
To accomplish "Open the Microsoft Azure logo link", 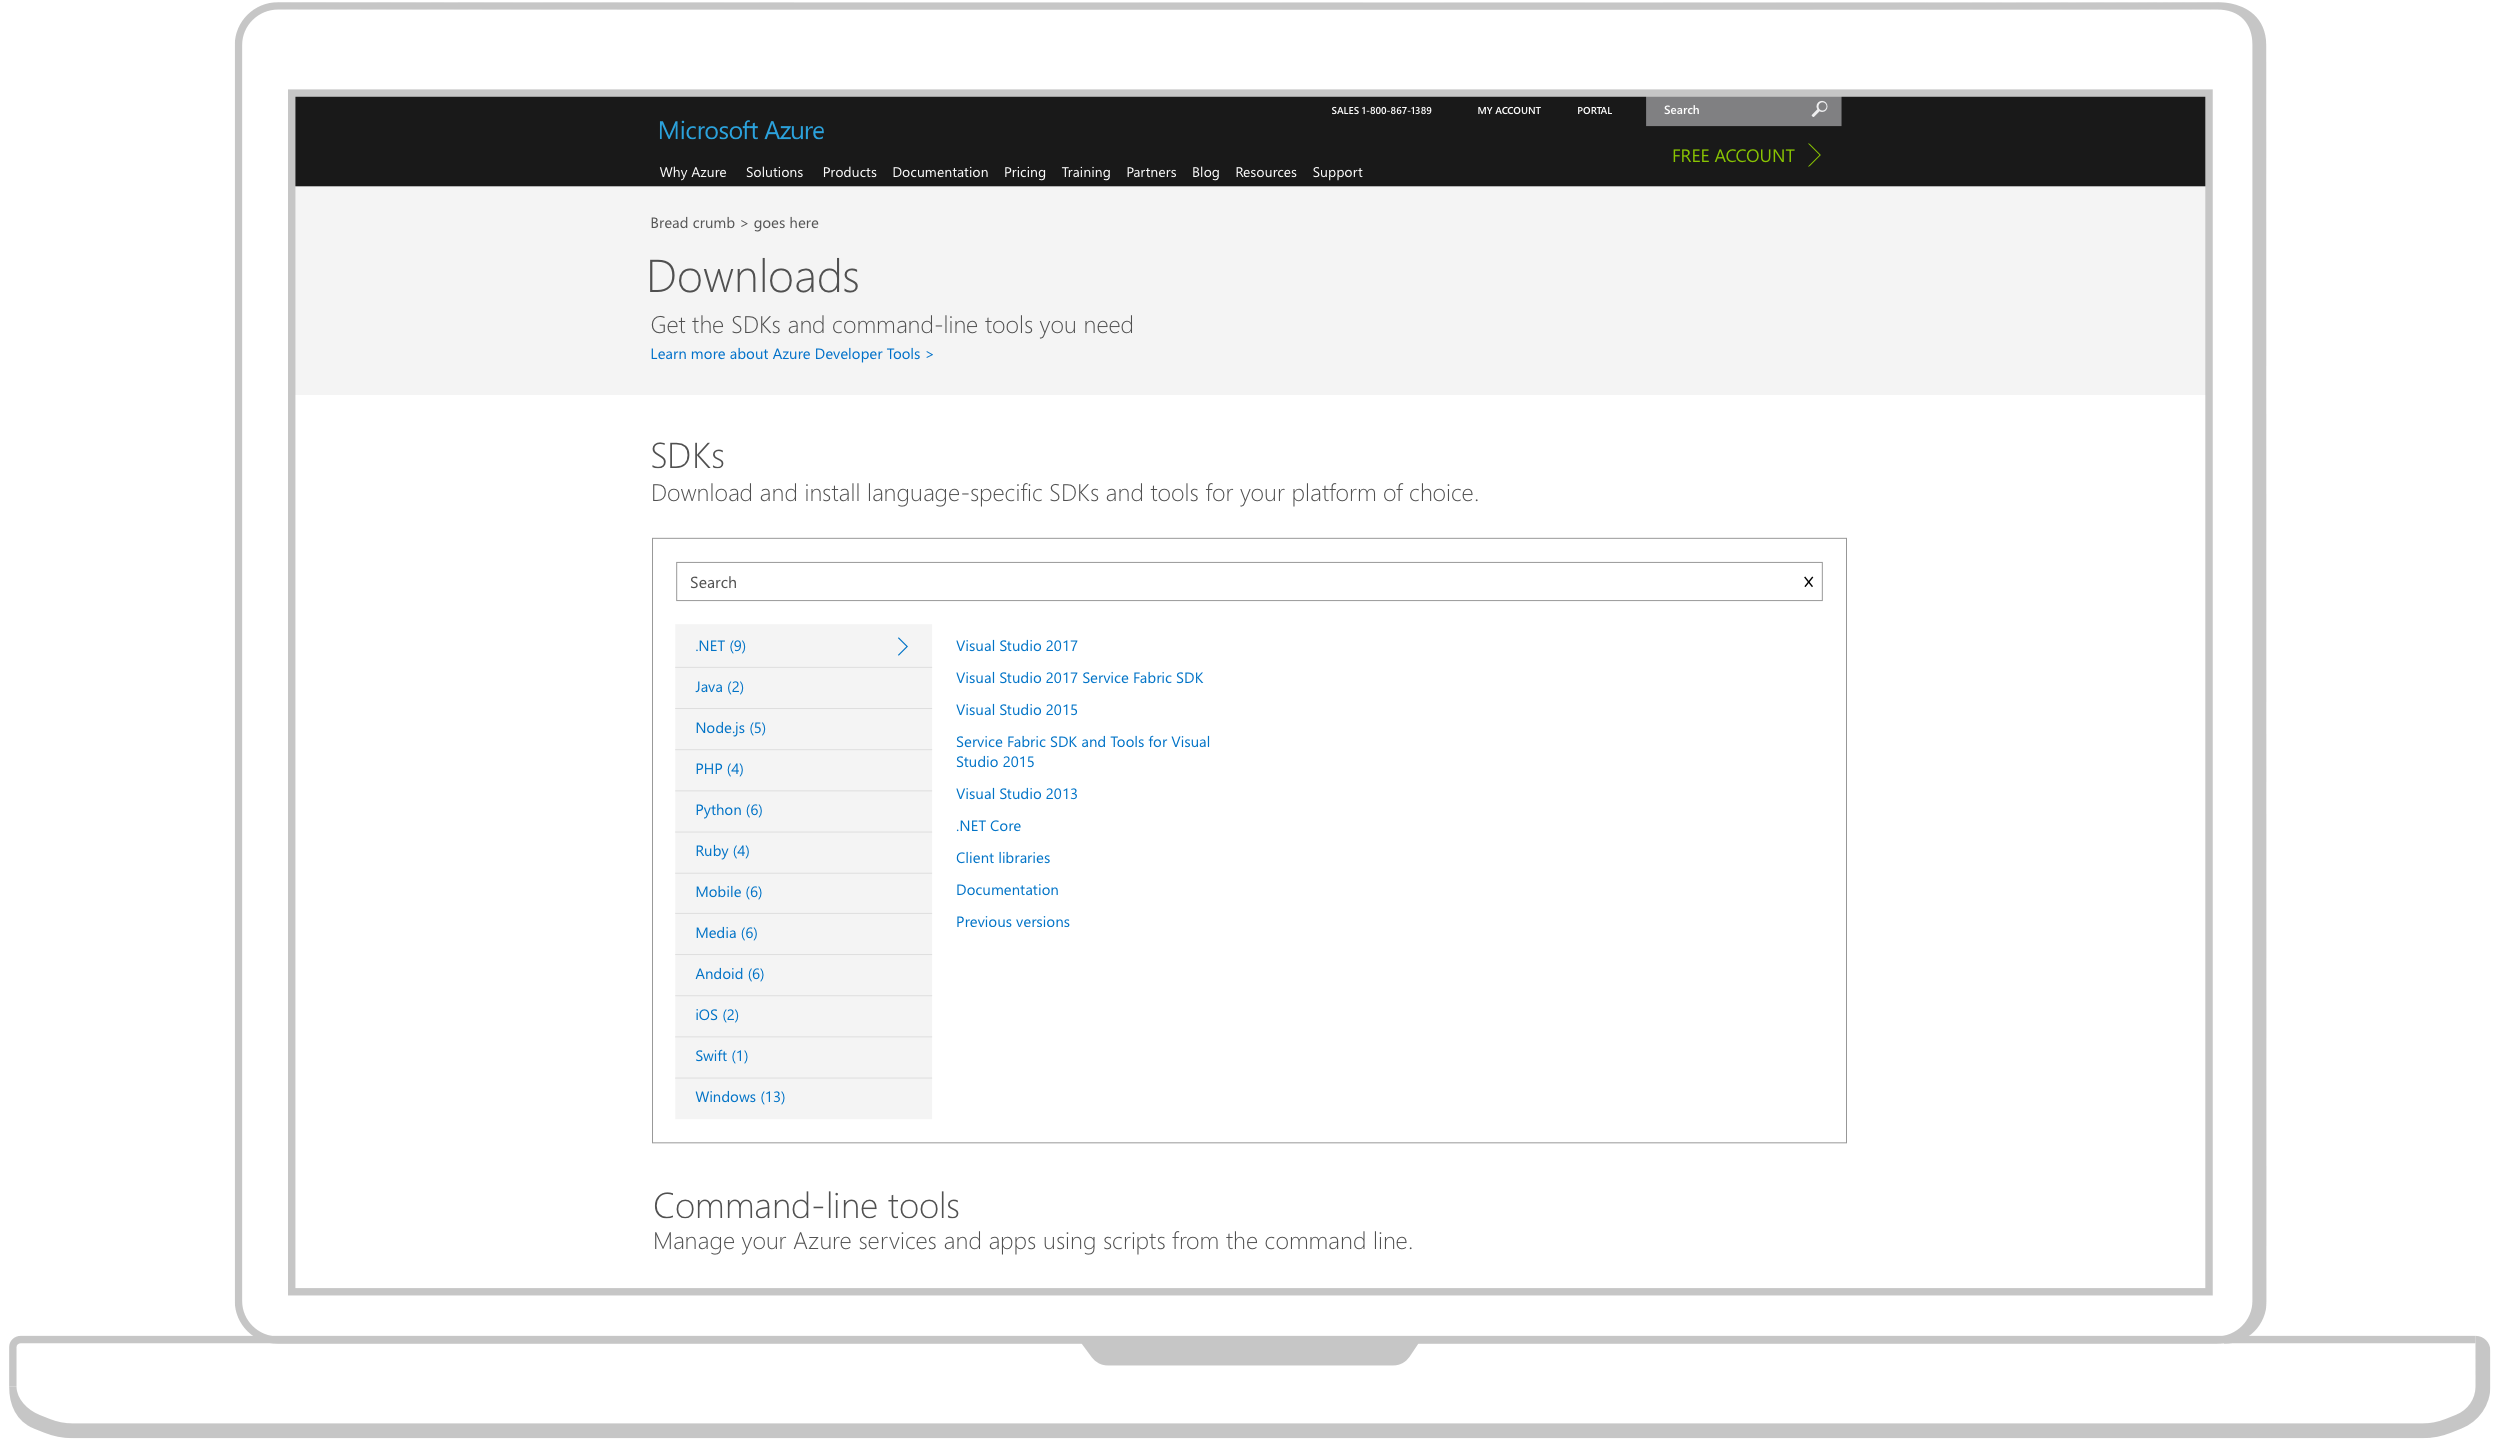I will (741, 130).
